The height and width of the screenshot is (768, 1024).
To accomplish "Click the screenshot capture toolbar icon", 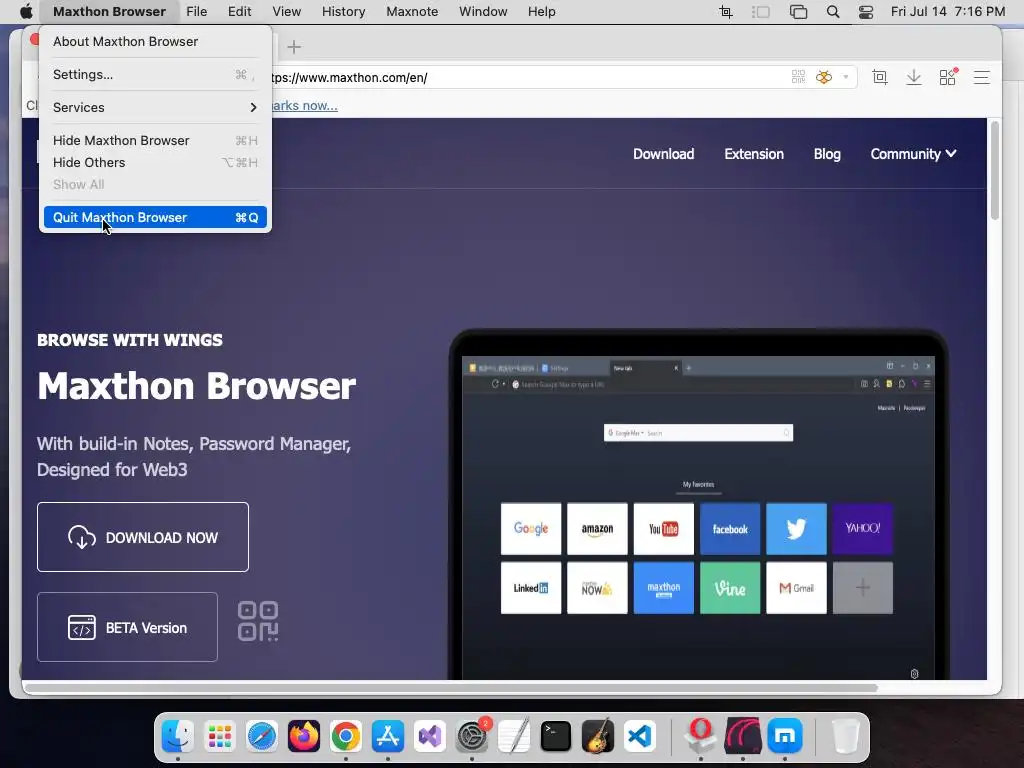I will click(x=880, y=77).
